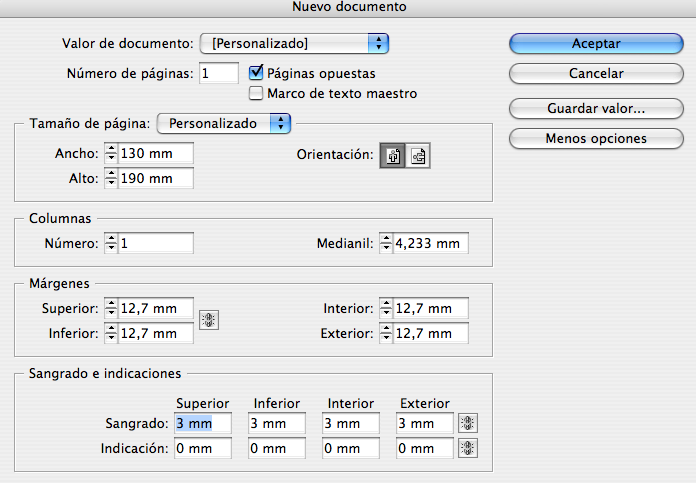The height and width of the screenshot is (483, 696).
Task: Enable Marco de texto maestro checkbox
Action: [x=256, y=93]
